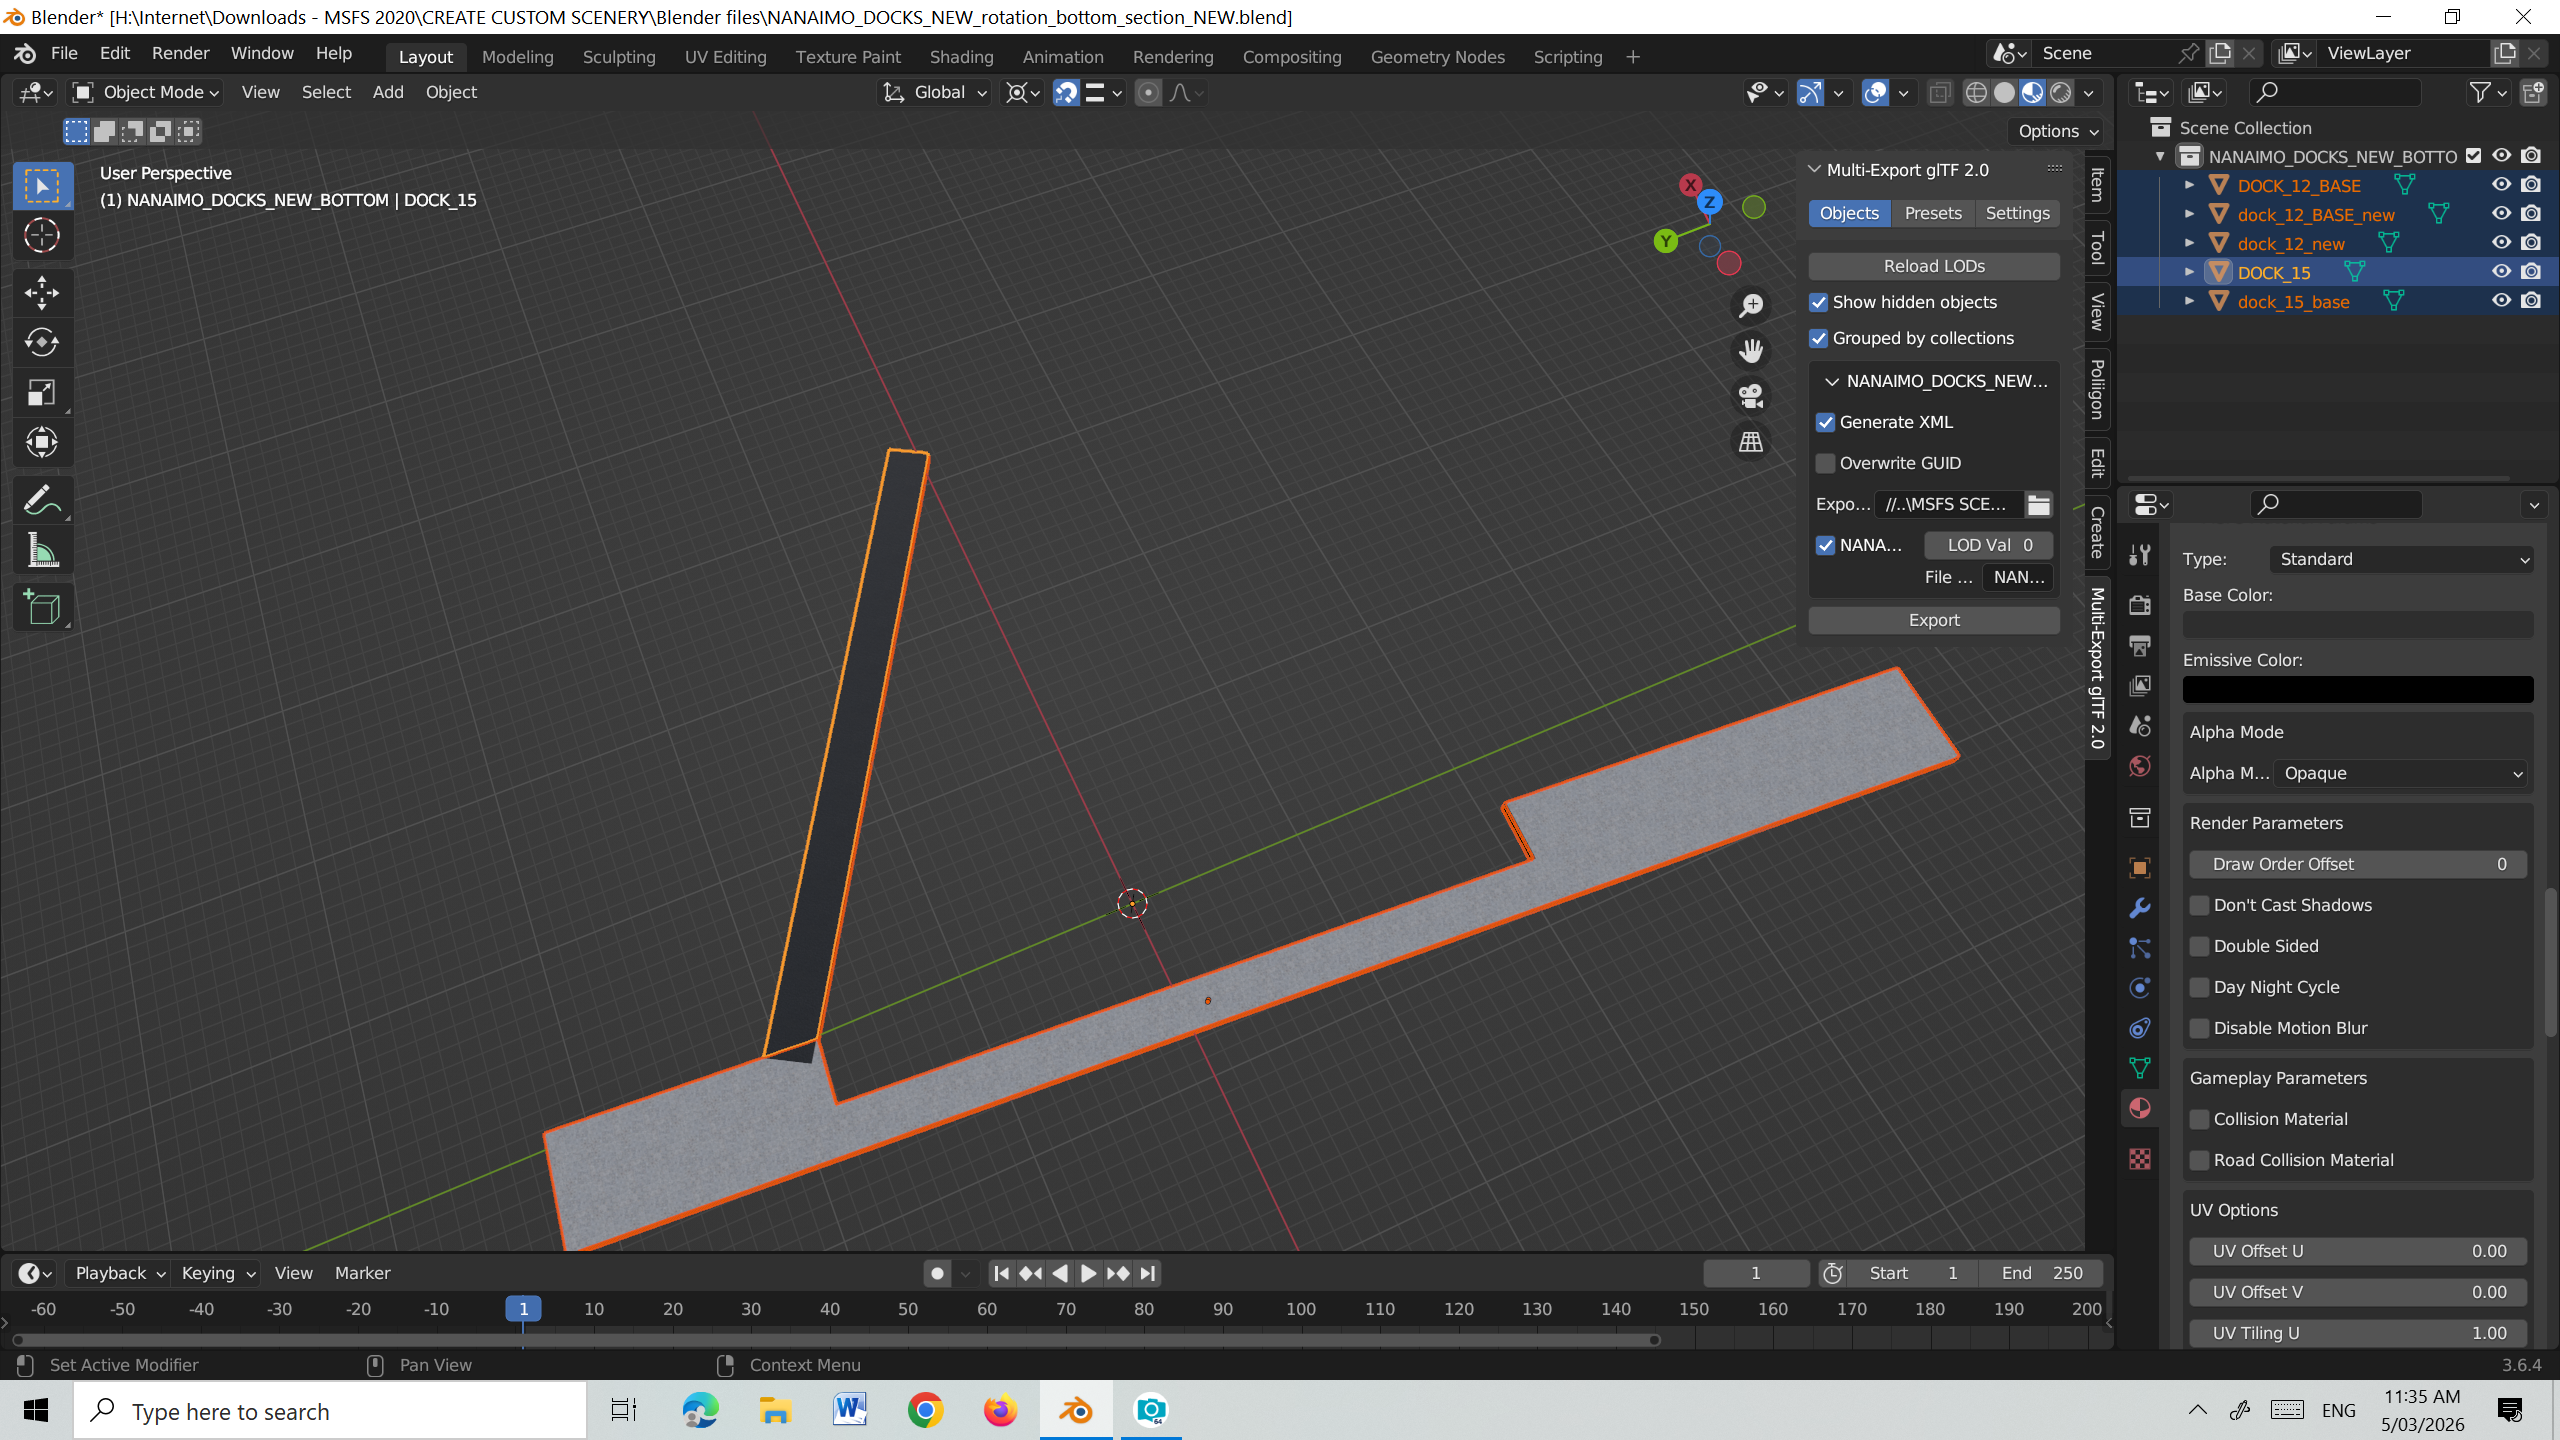This screenshot has height=1440, width=2560.
Task: Click the Export button
Action: coord(1934,621)
